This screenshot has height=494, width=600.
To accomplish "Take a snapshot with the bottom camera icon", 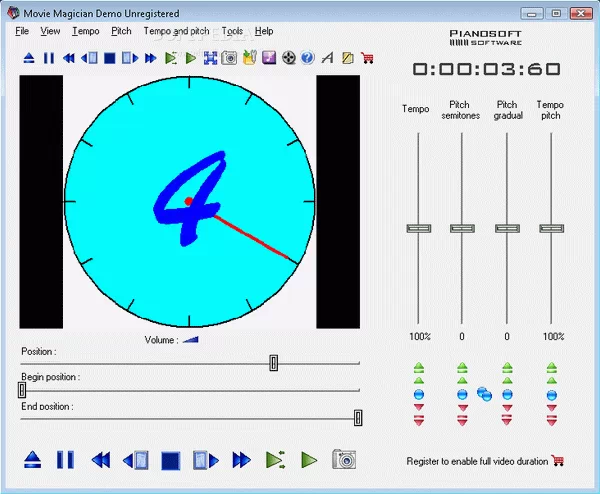I will (x=344, y=460).
